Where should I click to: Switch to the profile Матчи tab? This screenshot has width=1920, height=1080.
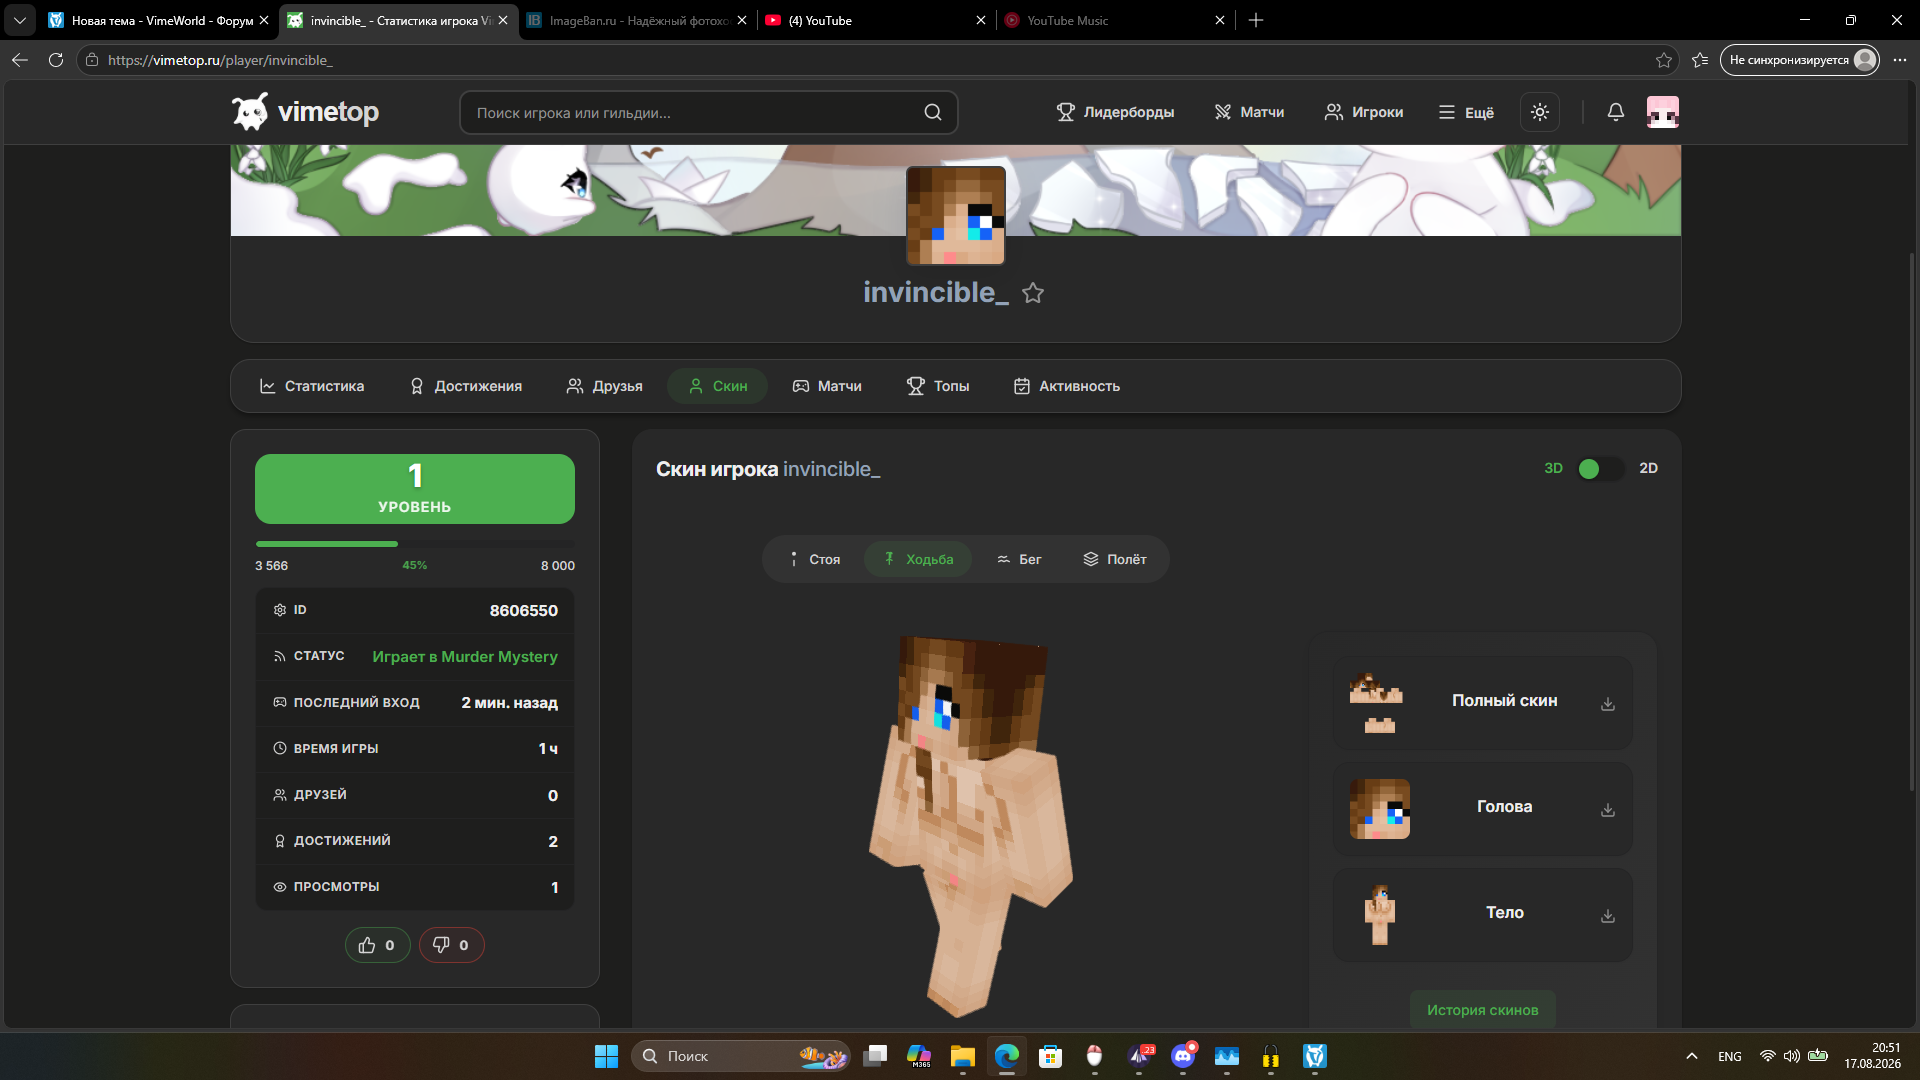[x=827, y=386]
